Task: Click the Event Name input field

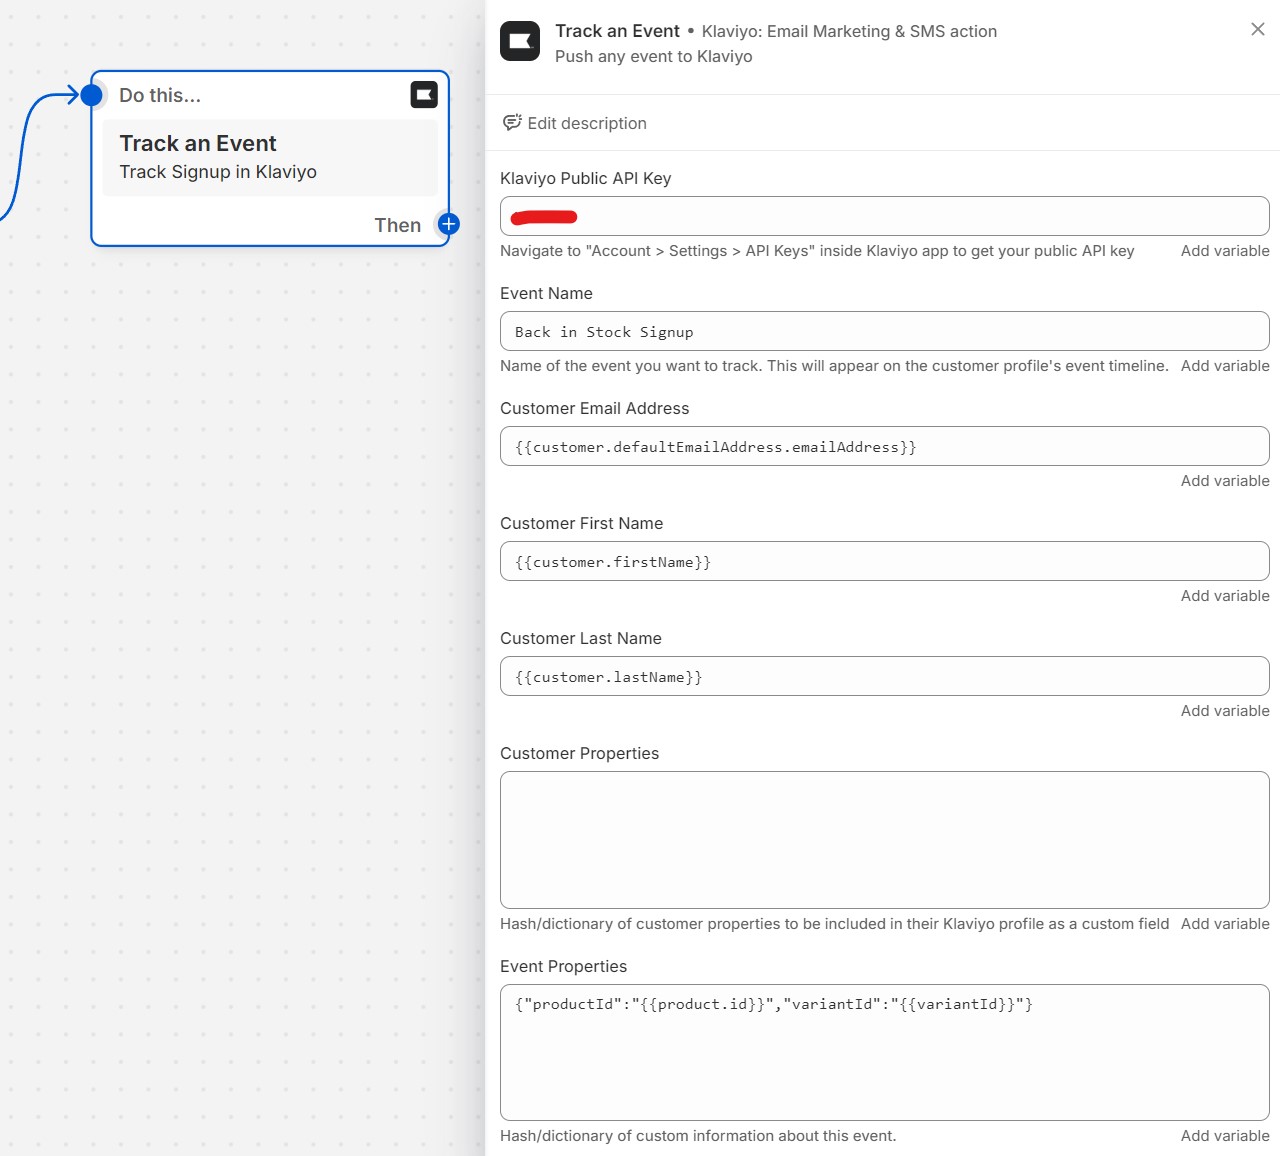Action: (x=885, y=331)
